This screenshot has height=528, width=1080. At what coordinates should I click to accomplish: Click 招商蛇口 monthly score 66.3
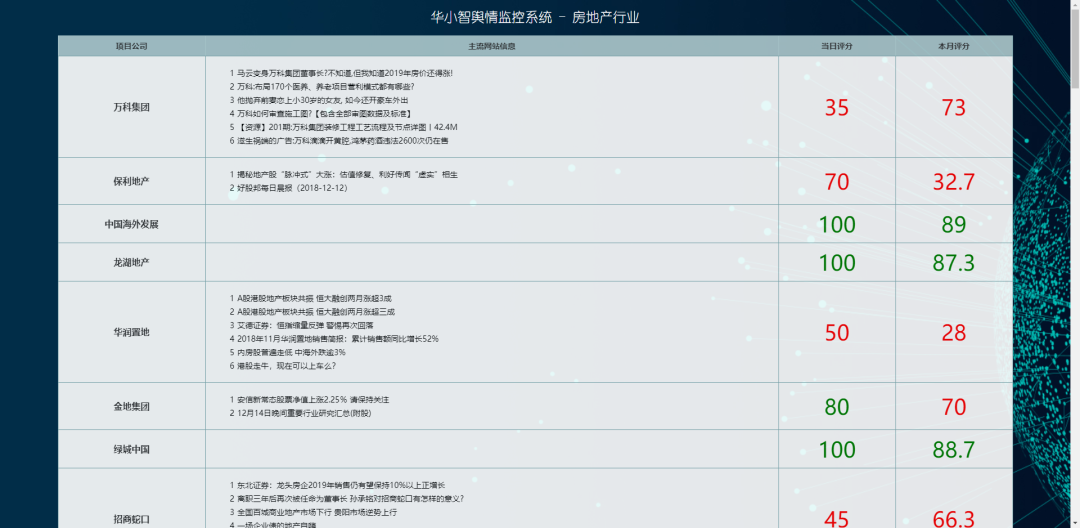pyautogui.click(x=954, y=519)
